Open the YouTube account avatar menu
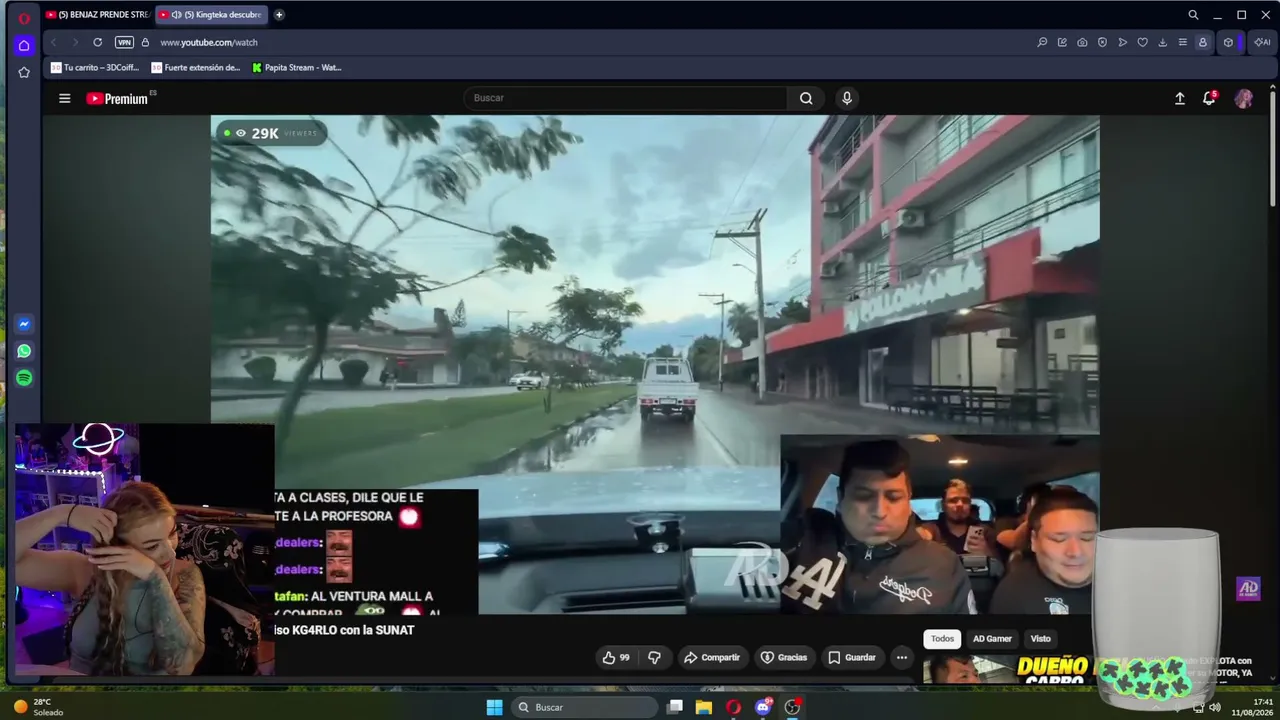This screenshot has height=720, width=1280. pos(1243,98)
